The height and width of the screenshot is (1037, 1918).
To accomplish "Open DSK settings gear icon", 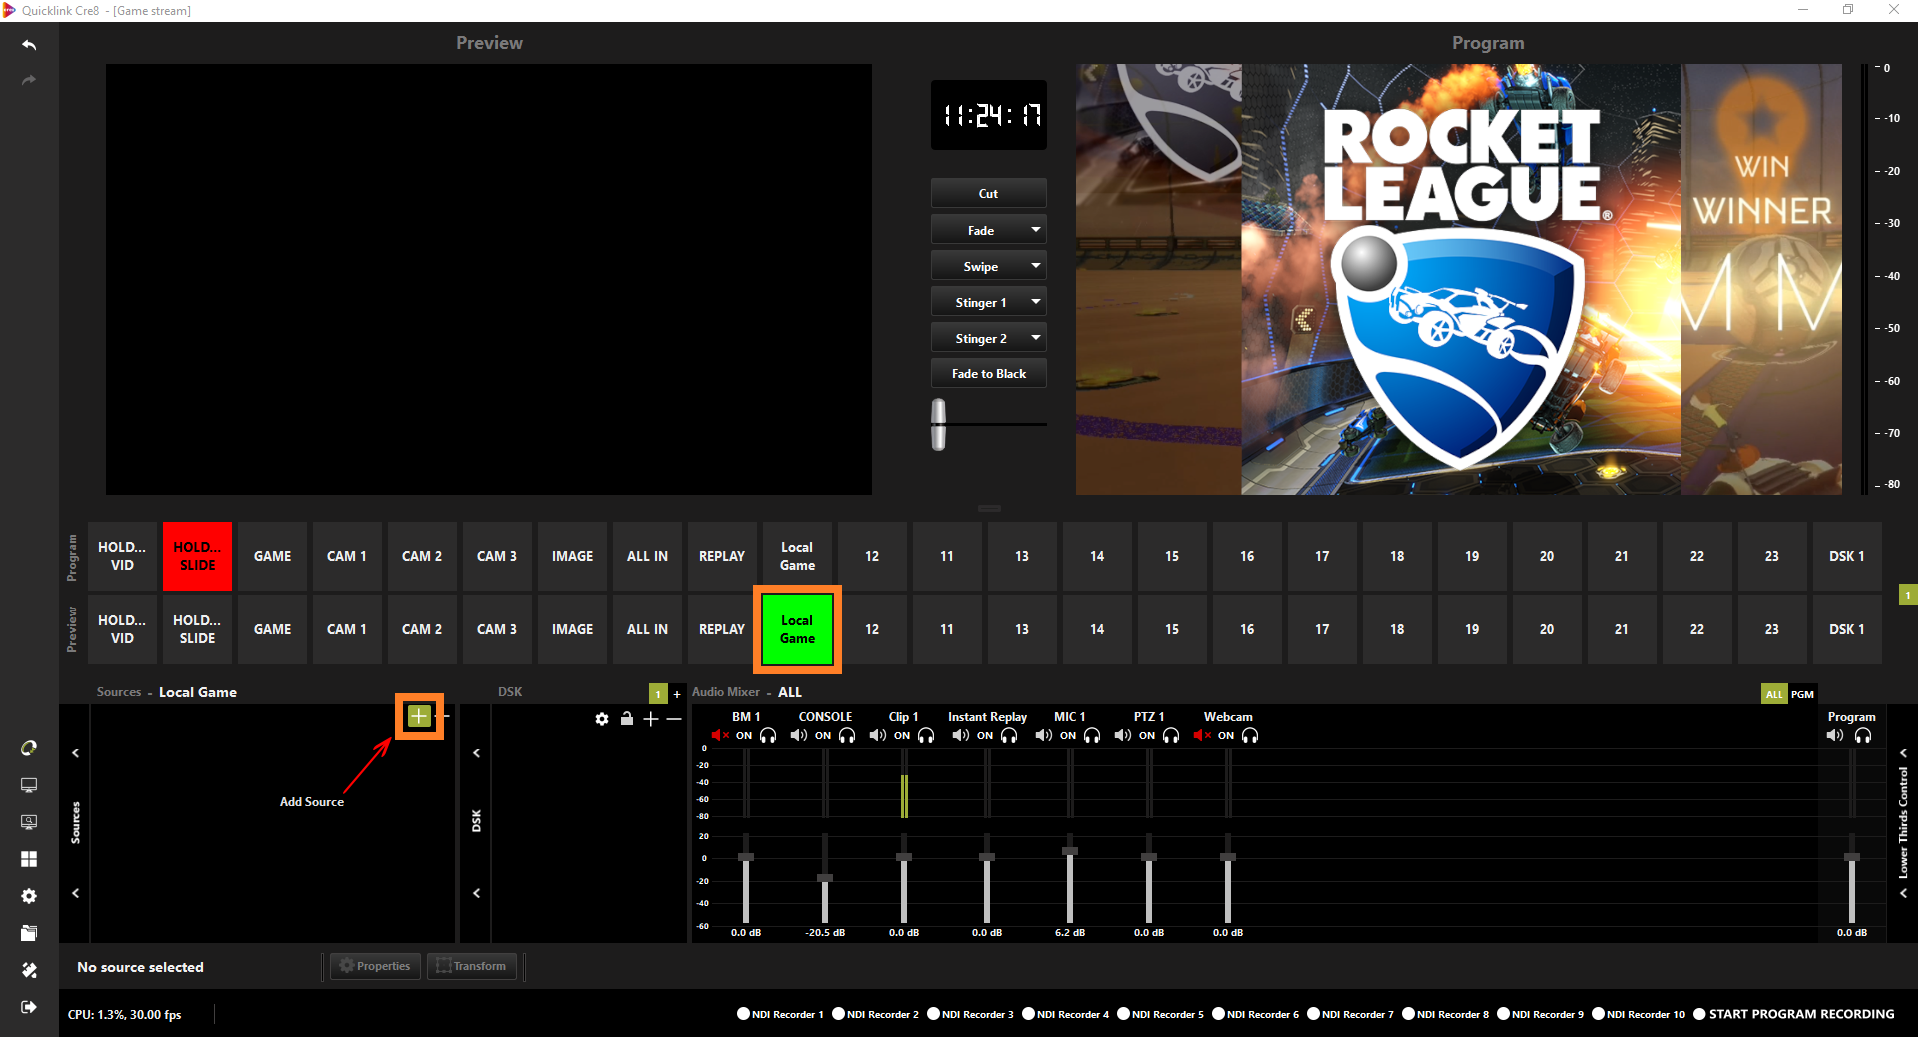I will tap(601, 719).
